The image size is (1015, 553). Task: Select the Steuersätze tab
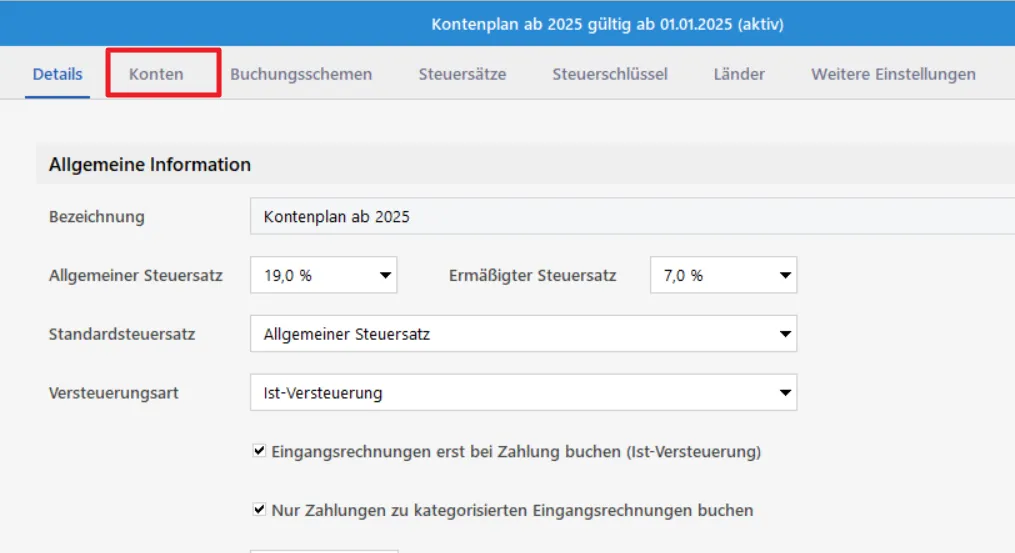462,74
